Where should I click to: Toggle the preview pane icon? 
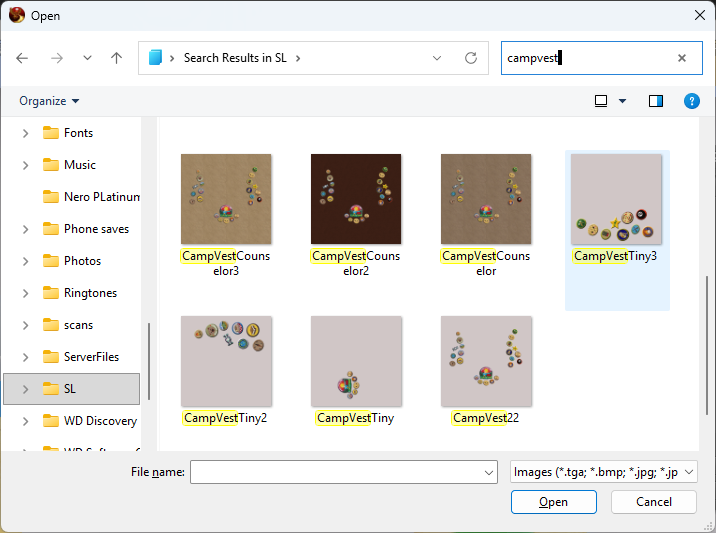coord(656,101)
